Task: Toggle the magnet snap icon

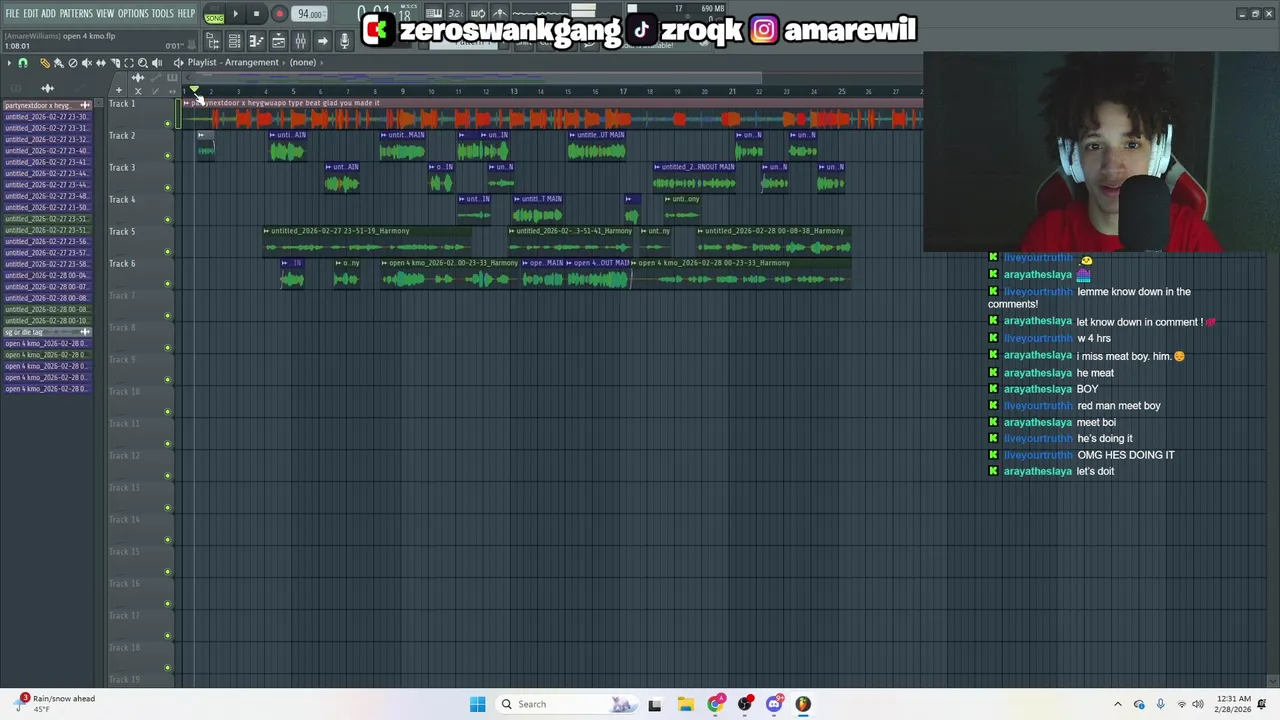Action: [x=22, y=63]
